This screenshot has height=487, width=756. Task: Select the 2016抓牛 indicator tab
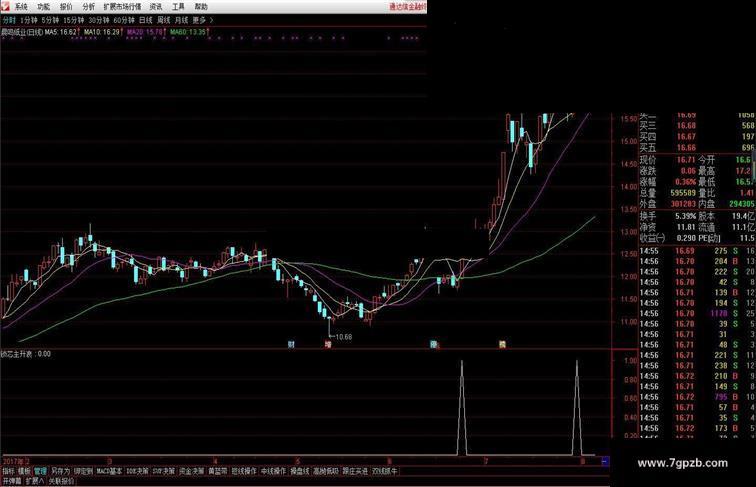pos(385,471)
